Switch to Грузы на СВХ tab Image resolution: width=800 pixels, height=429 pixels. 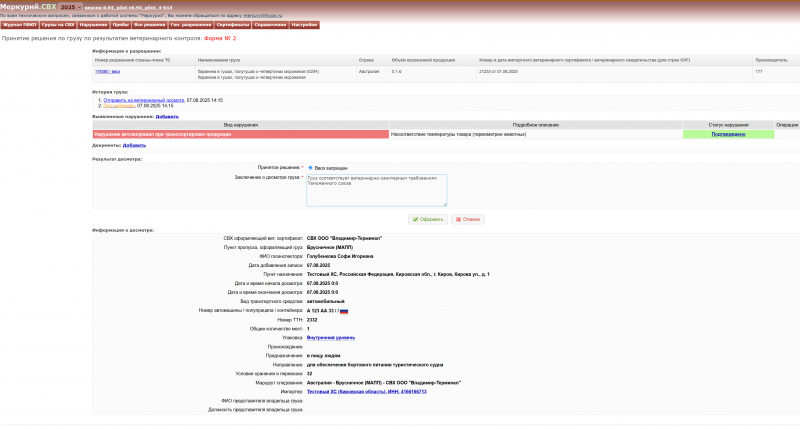tap(58, 24)
